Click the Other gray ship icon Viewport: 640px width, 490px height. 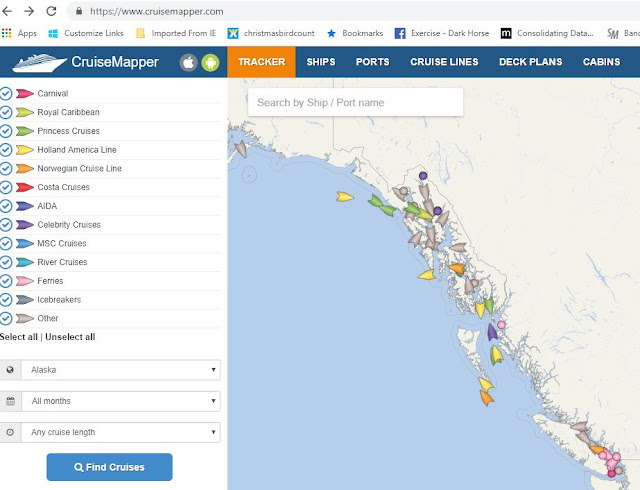[x=24, y=318]
